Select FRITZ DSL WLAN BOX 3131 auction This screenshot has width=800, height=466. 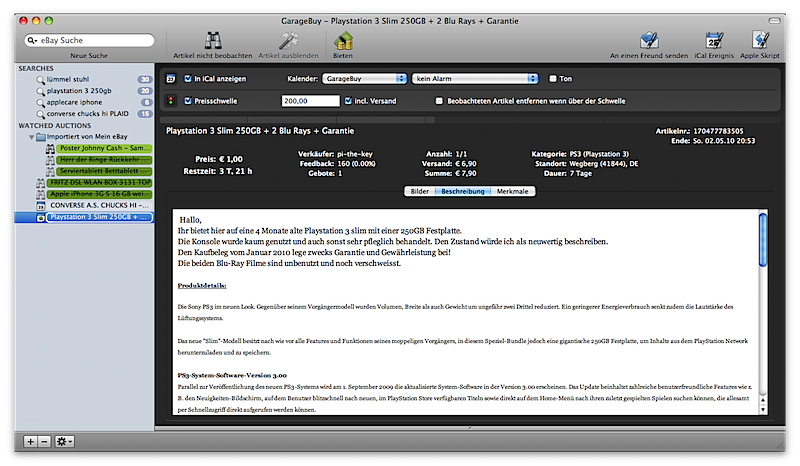point(99,183)
